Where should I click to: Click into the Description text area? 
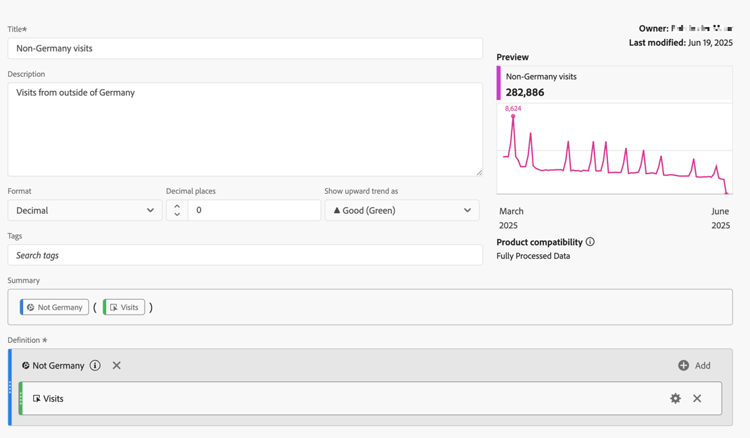[x=245, y=130]
